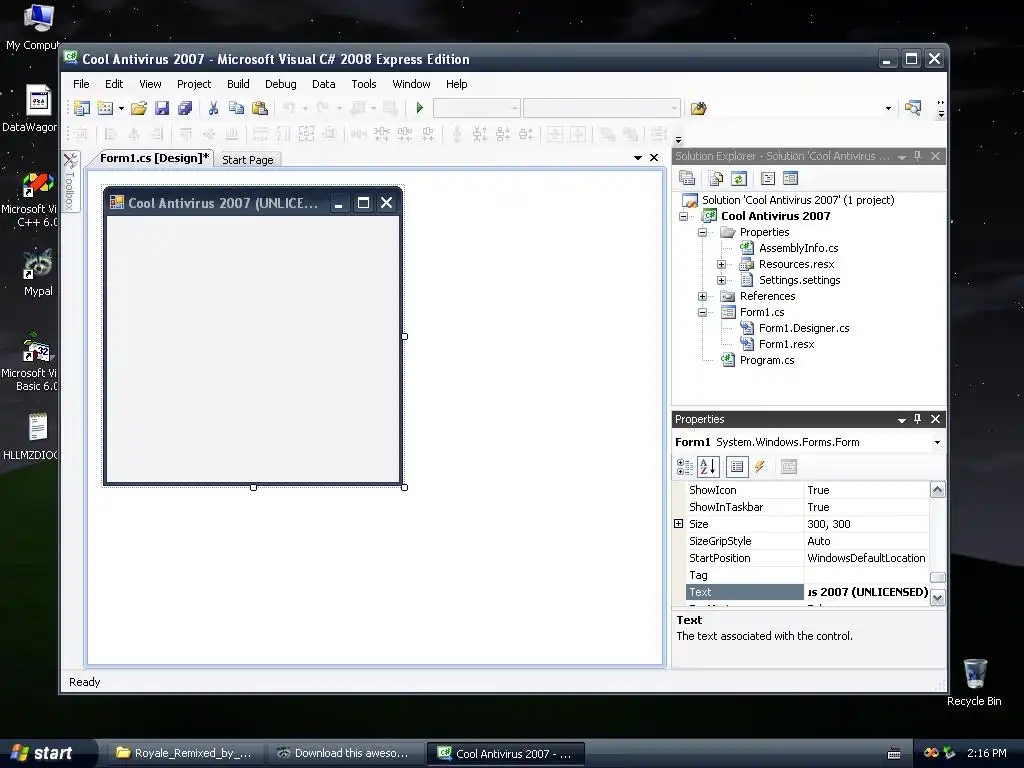
Task: Select Form1.Designer.cs in Solution Explorer
Action: [804, 328]
